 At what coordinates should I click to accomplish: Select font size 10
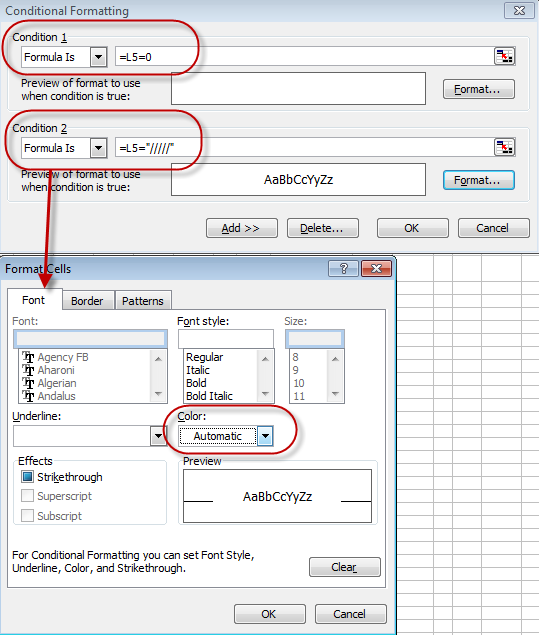[x=299, y=383]
